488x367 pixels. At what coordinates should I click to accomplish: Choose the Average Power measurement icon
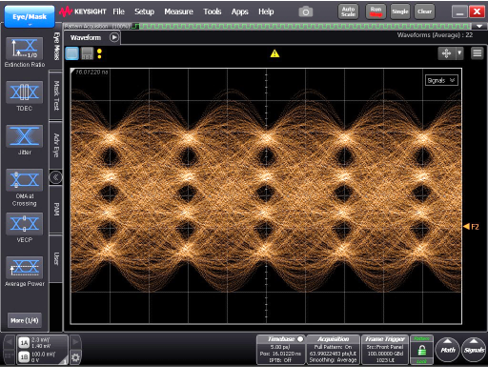click(x=25, y=267)
